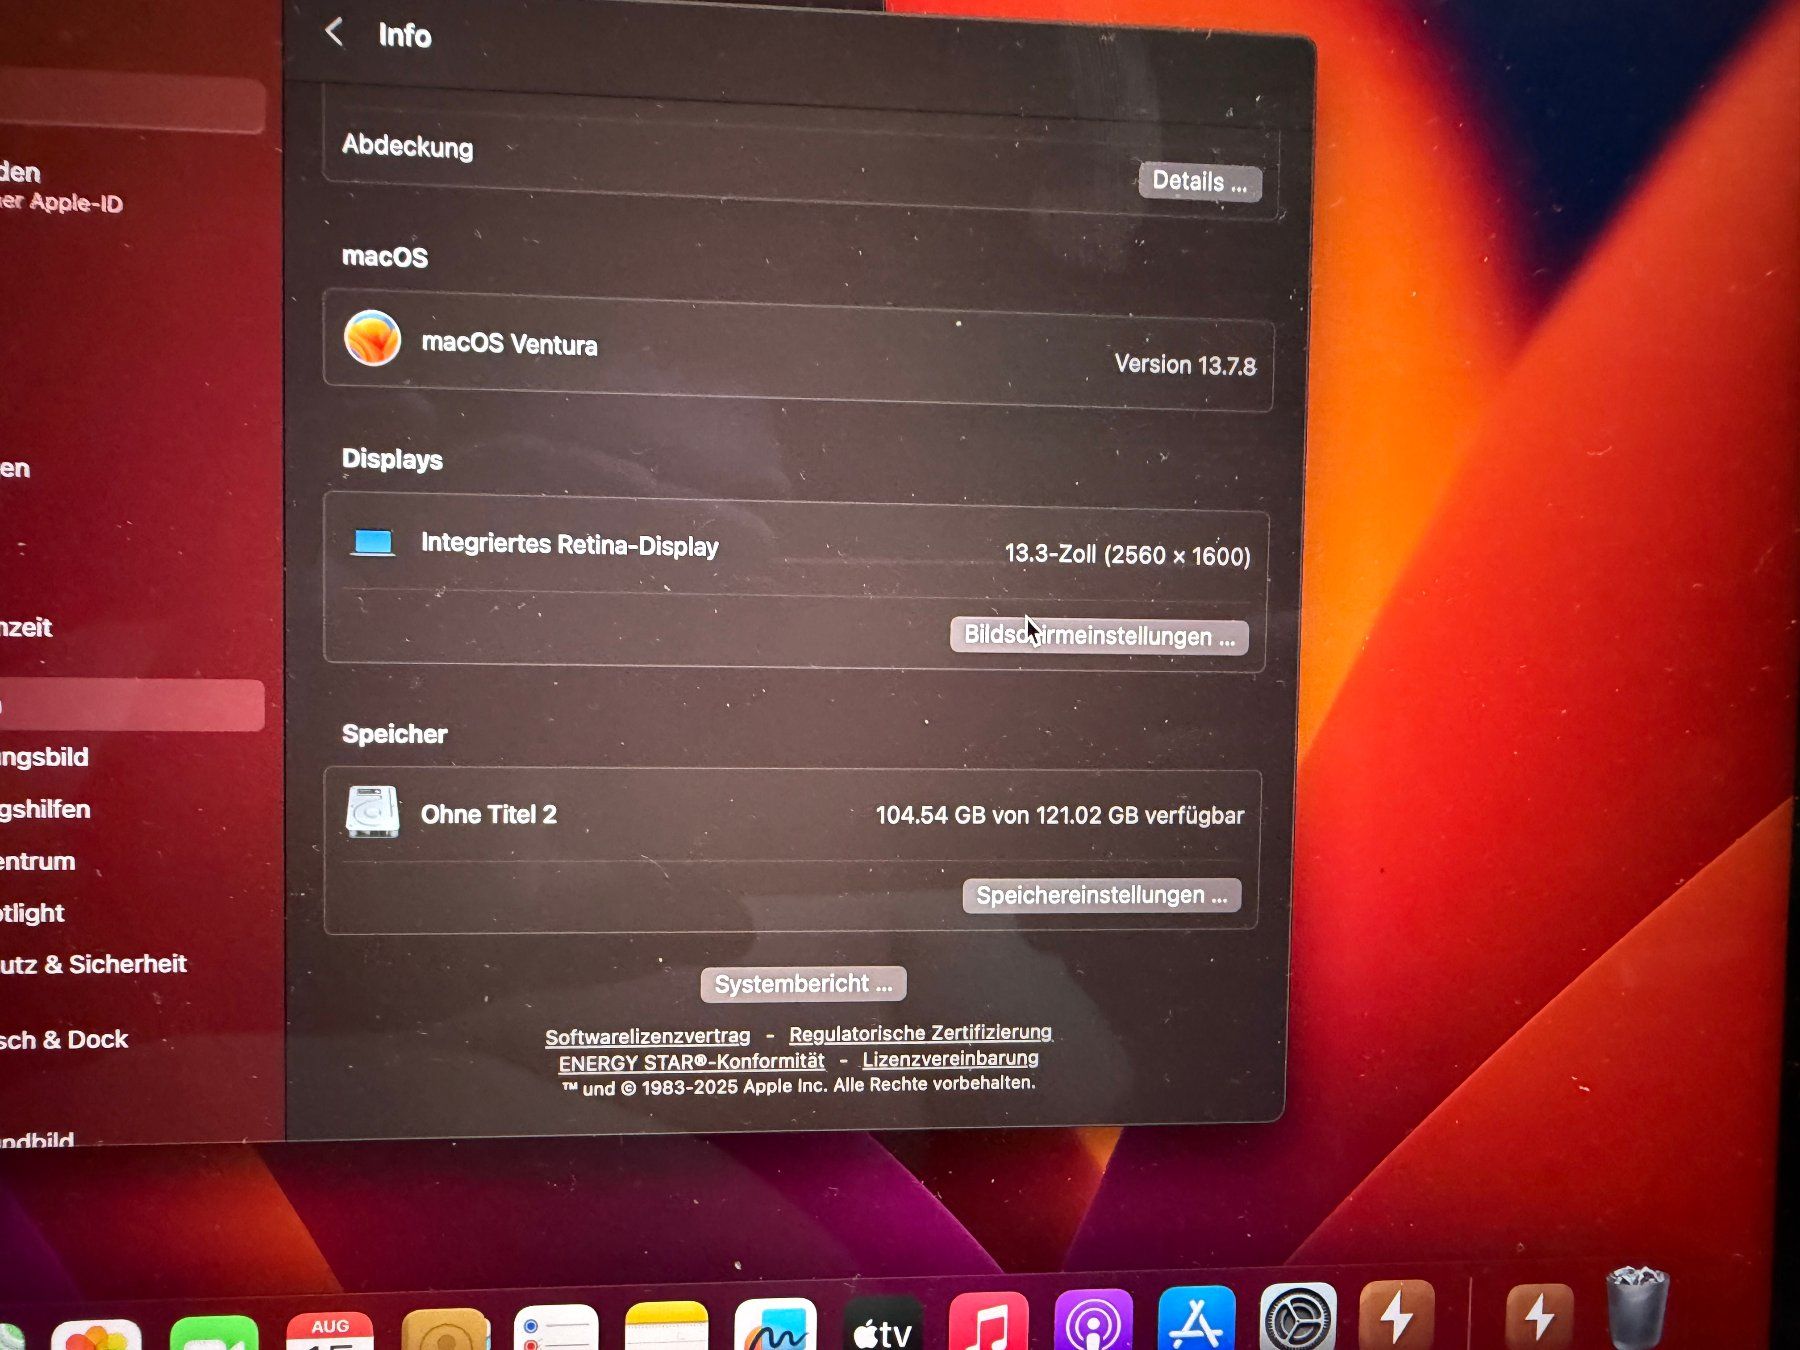The image size is (1800, 1350).
Task: Select sidebar item '& Sicherheit'
Action: point(93,964)
